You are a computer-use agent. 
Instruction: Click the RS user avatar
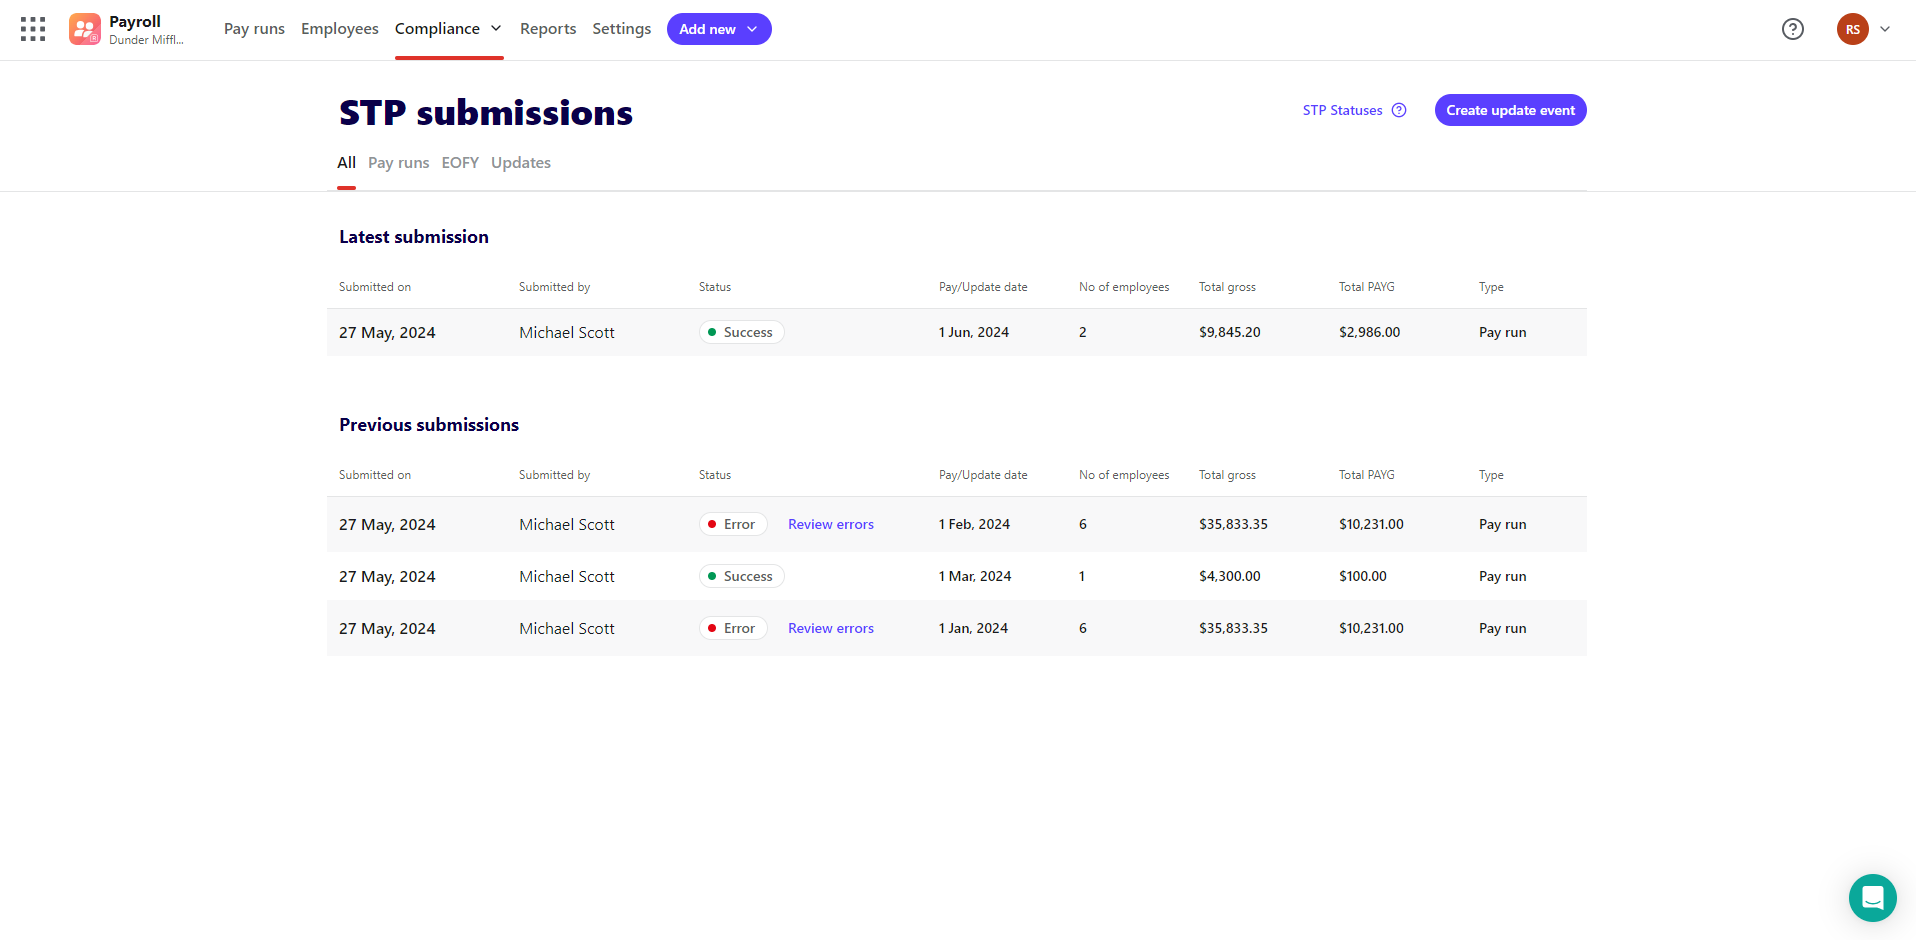[1853, 29]
